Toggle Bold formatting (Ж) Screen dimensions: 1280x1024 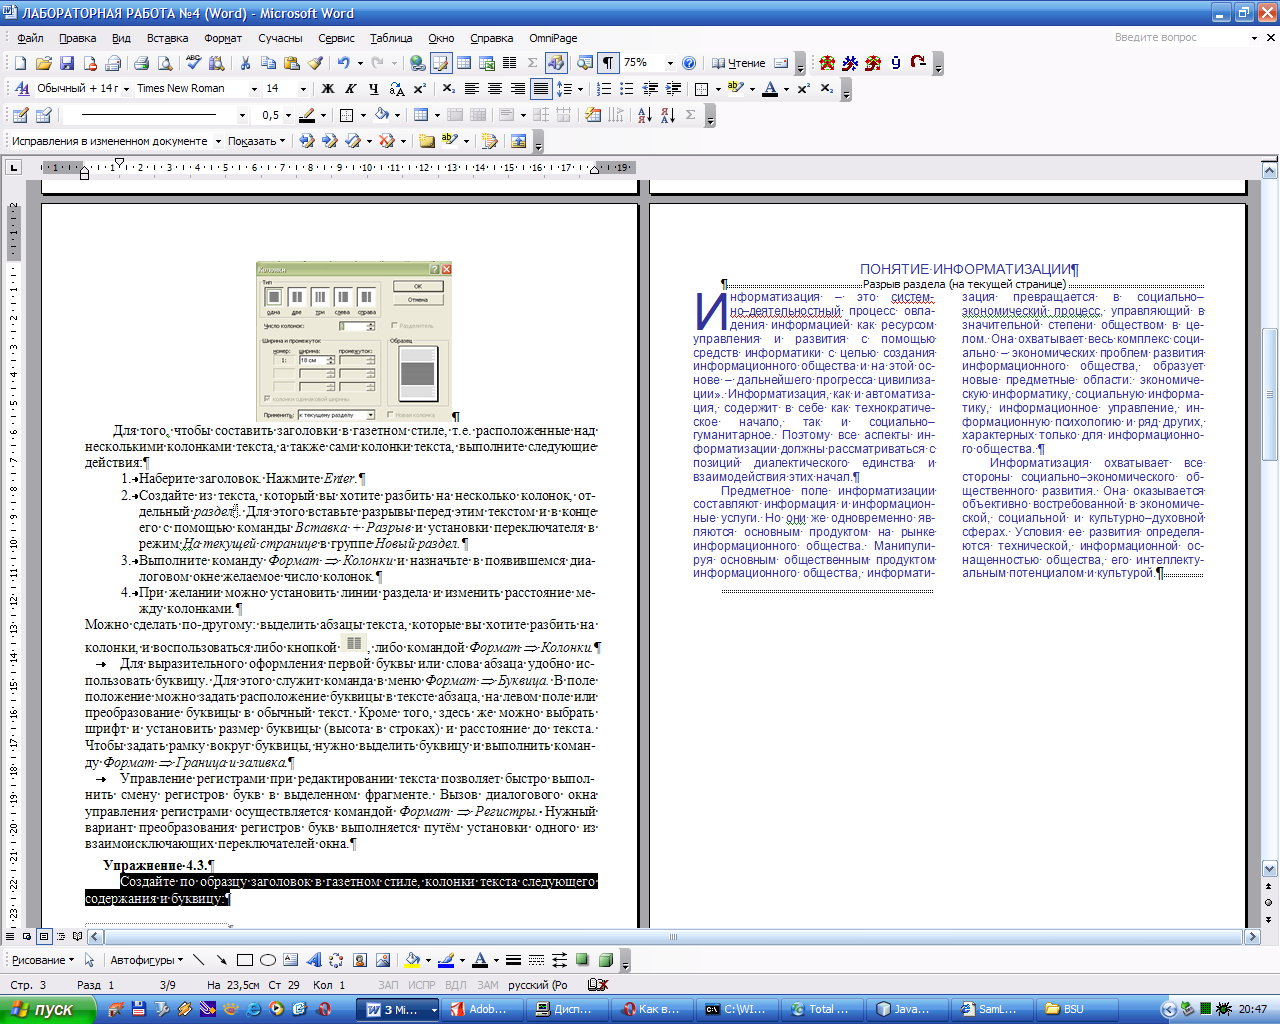point(327,89)
